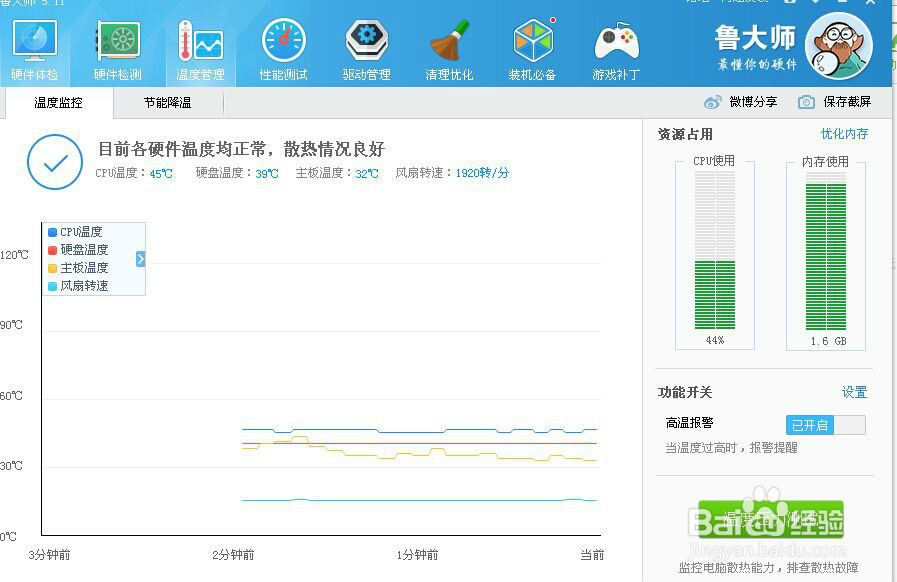Click the 3分钟前 time axis label
Image resolution: width=897 pixels, height=582 pixels.
click(x=50, y=555)
